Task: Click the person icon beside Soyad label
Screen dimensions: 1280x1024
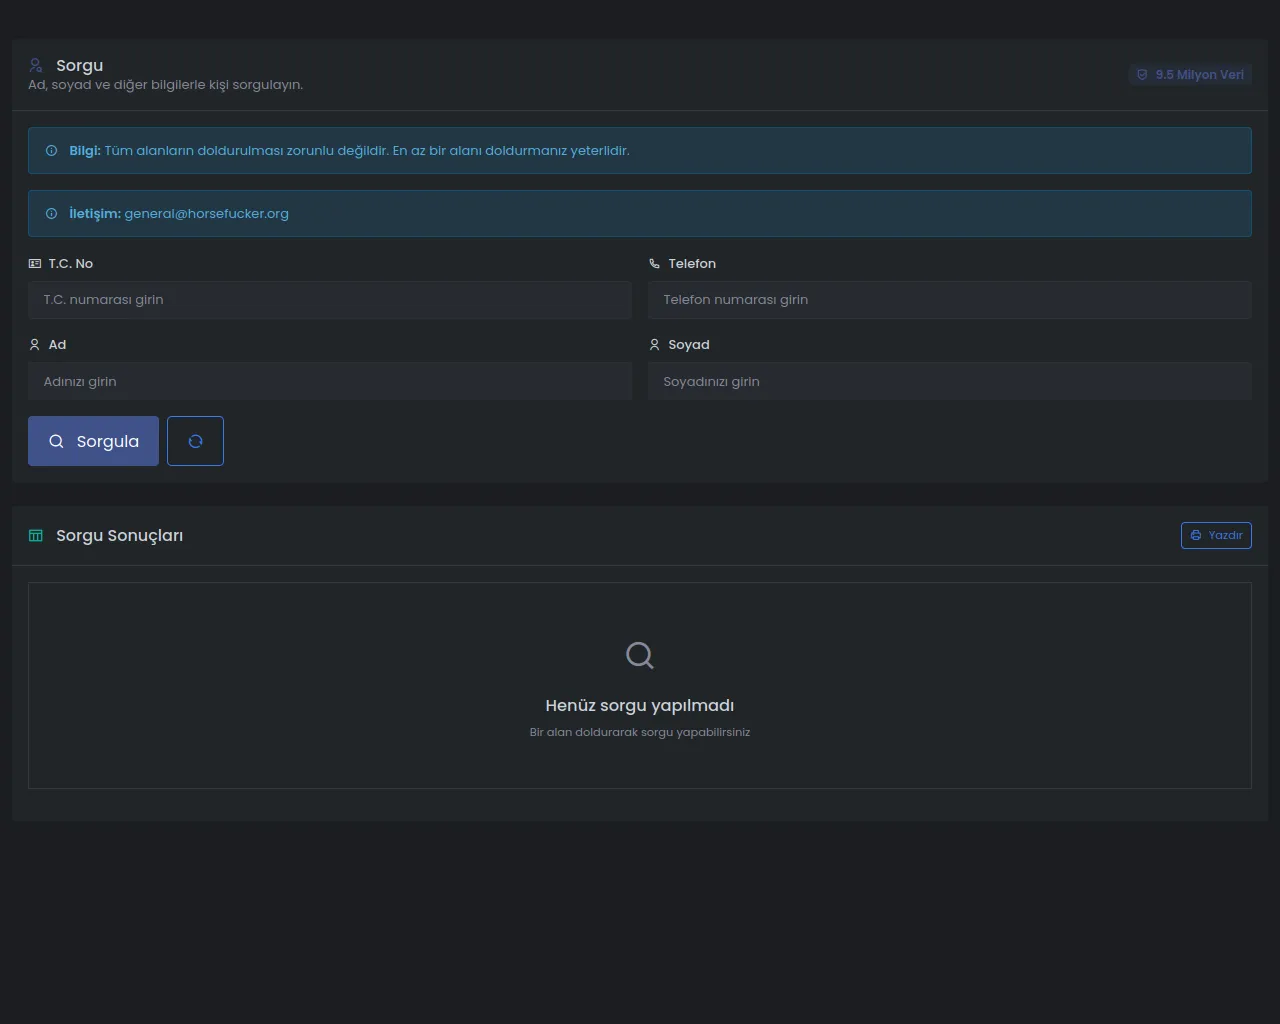Action: point(655,345)
